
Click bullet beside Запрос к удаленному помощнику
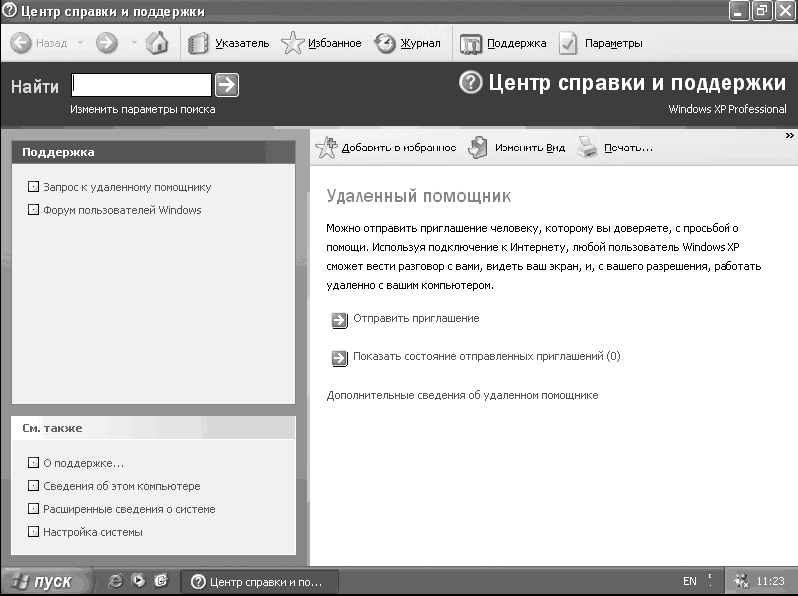(x=33, y=187)
